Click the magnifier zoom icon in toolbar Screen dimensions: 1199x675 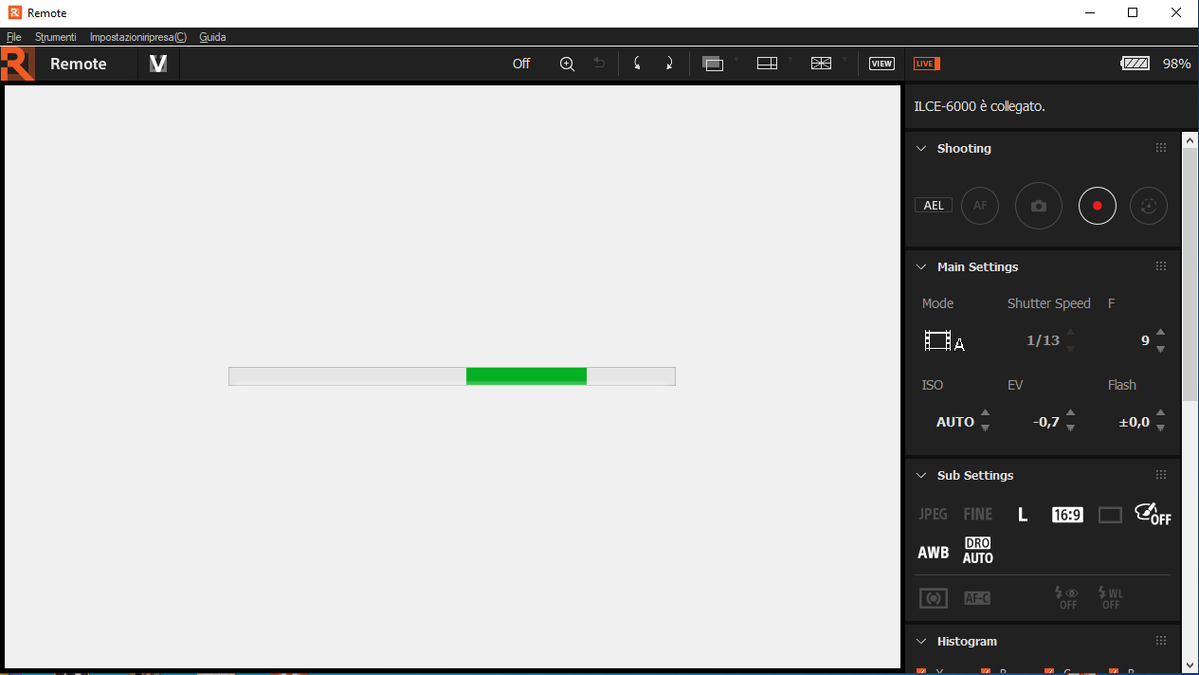tap(567, 64)
